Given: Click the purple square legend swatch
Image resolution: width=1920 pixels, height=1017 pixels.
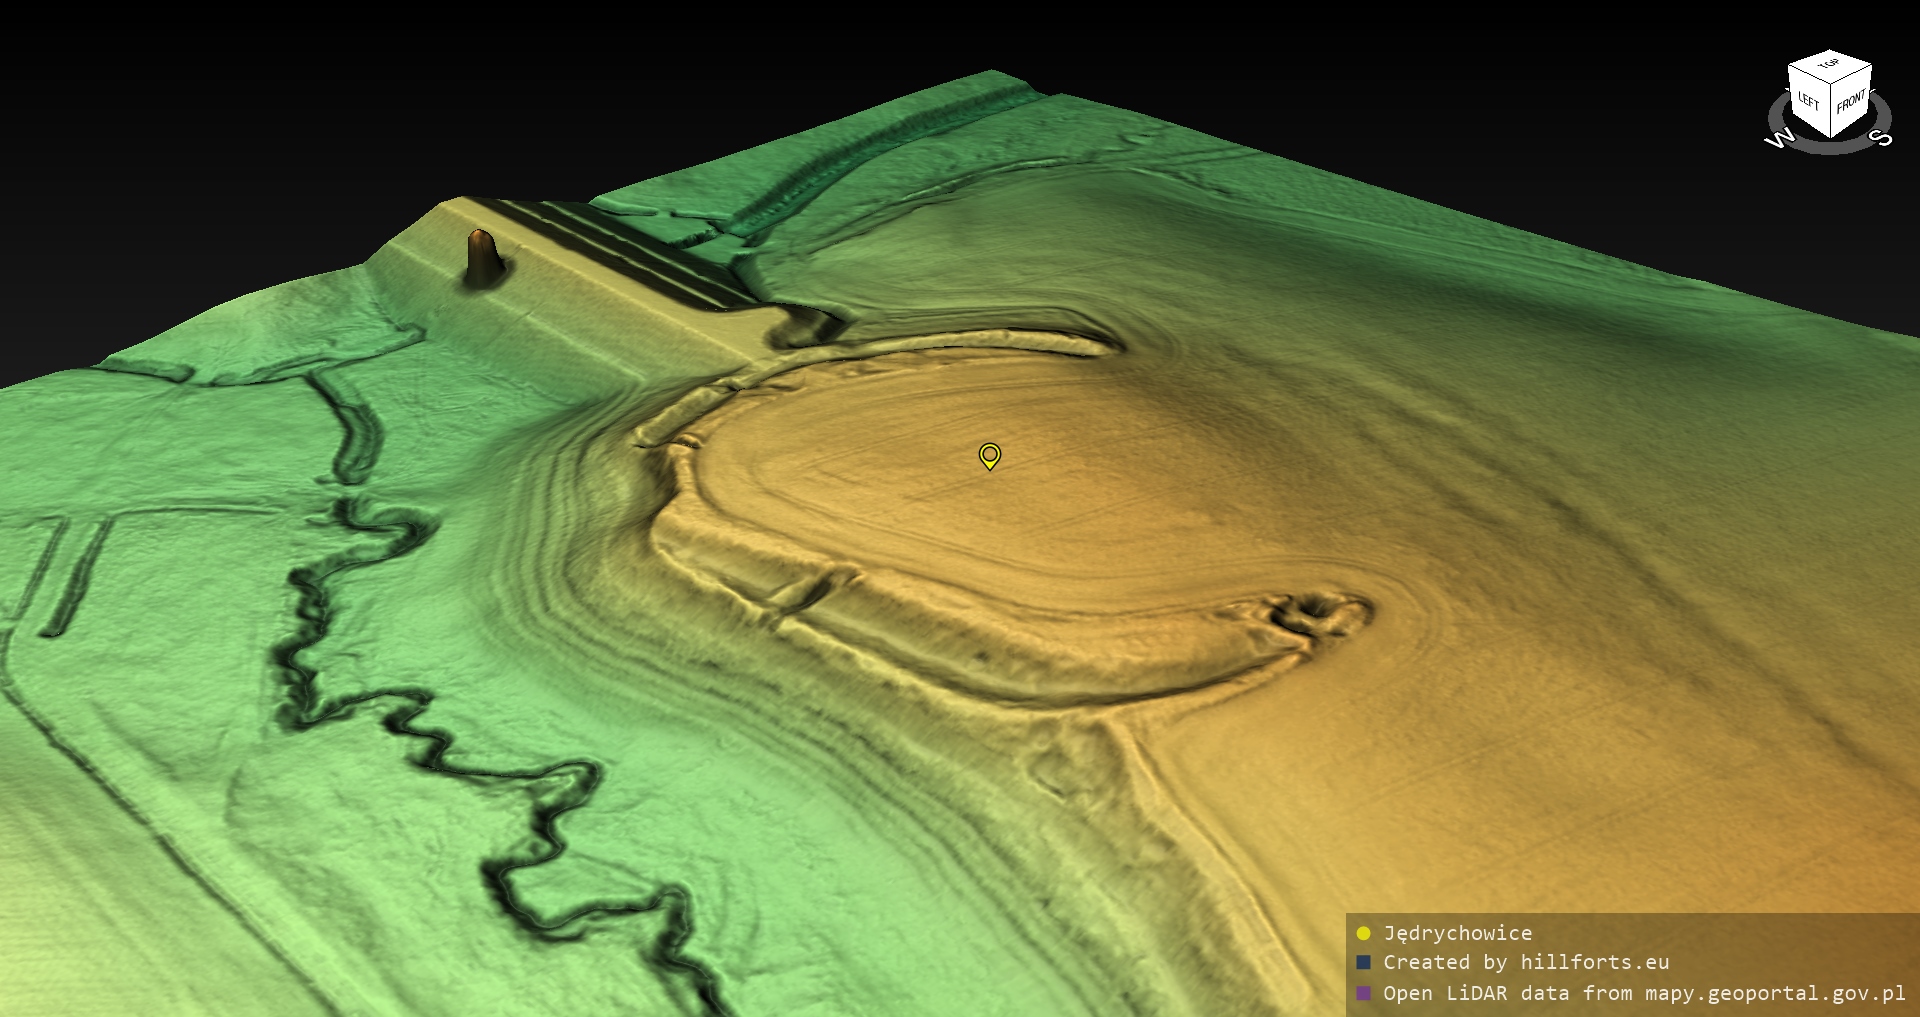Looking at the screenshot, I should pyautogui.click(x=1363, y=993).
